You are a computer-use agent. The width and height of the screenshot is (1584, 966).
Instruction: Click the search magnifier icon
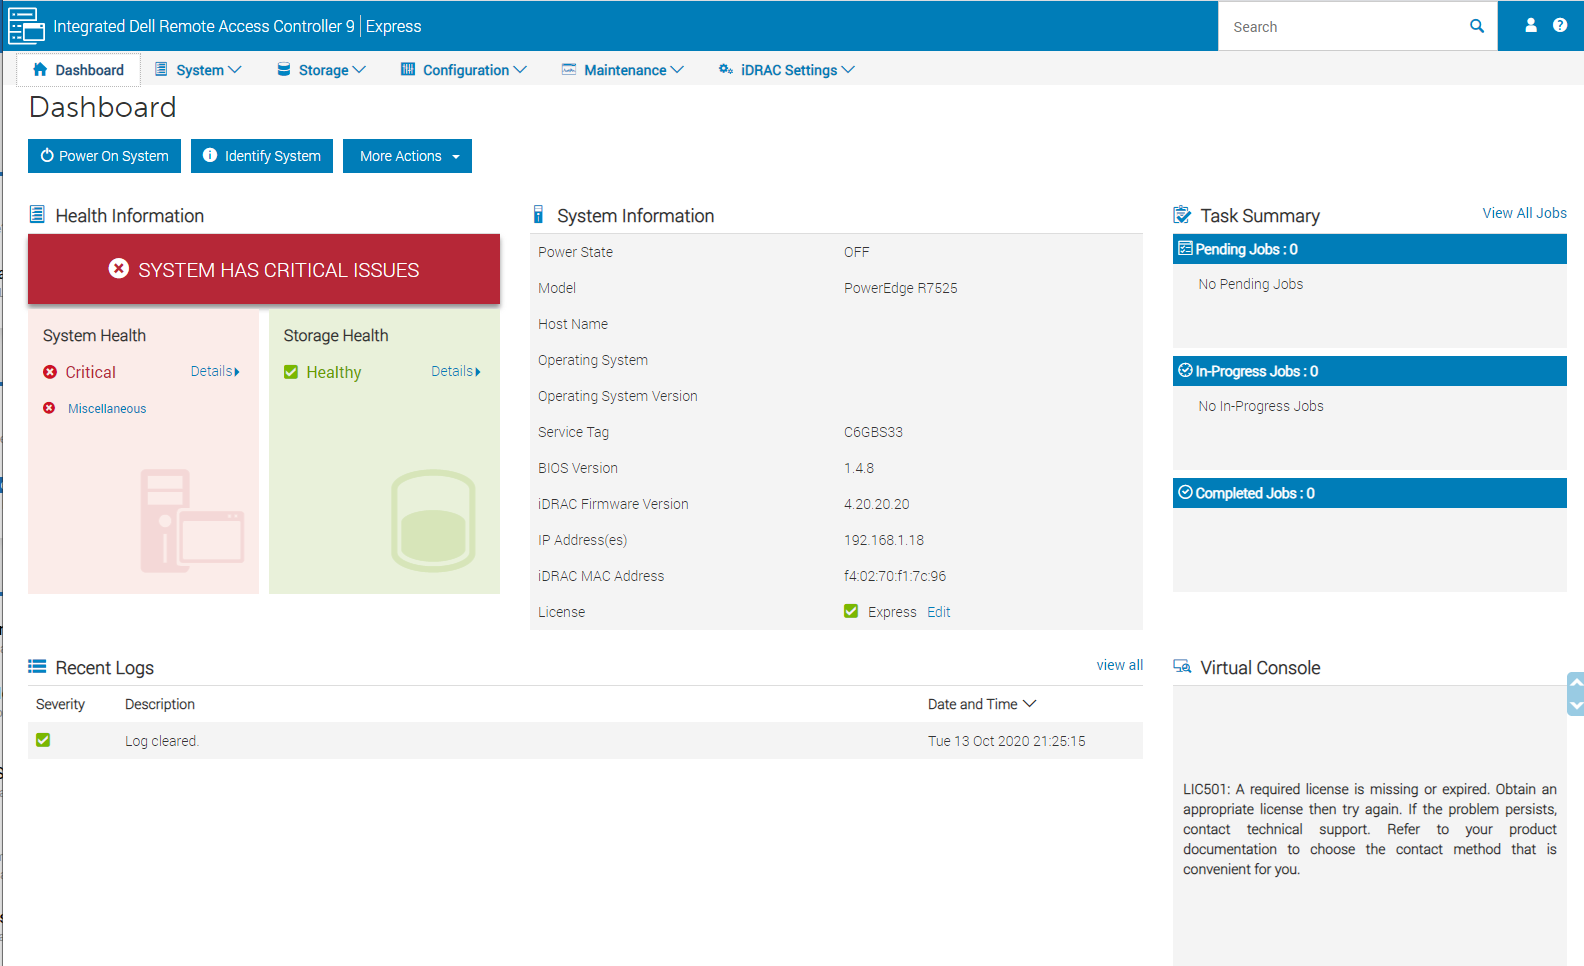(x=1476, y=26)
